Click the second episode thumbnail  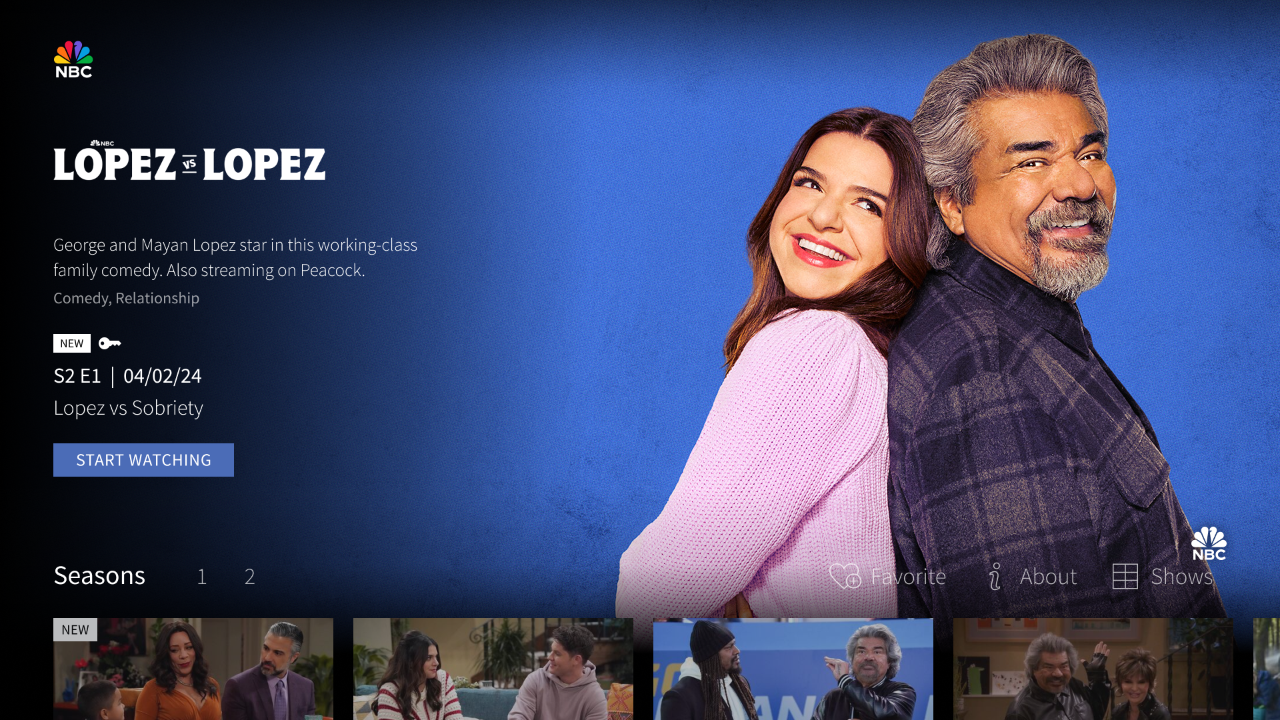(493, 668)
